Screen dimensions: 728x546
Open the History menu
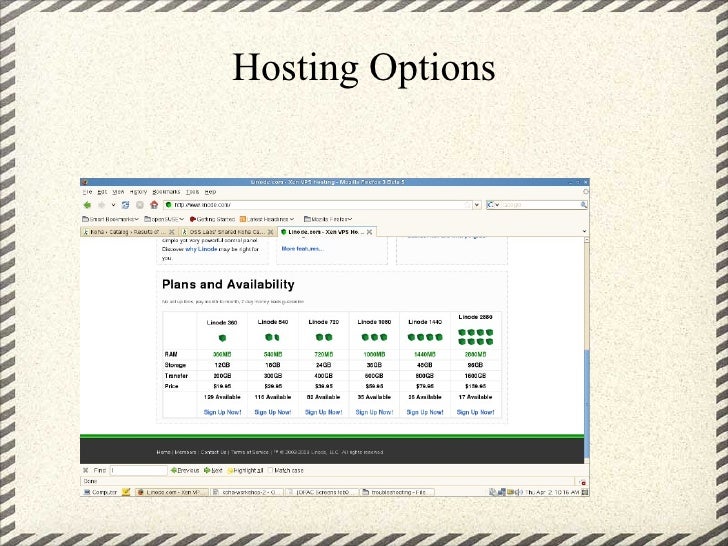[138, 192]
